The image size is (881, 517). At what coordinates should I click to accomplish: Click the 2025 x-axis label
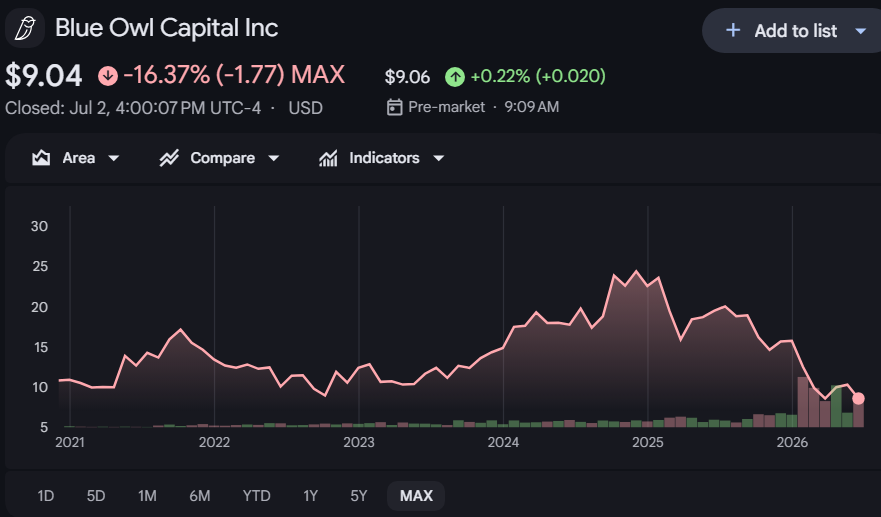coord(647,442)
